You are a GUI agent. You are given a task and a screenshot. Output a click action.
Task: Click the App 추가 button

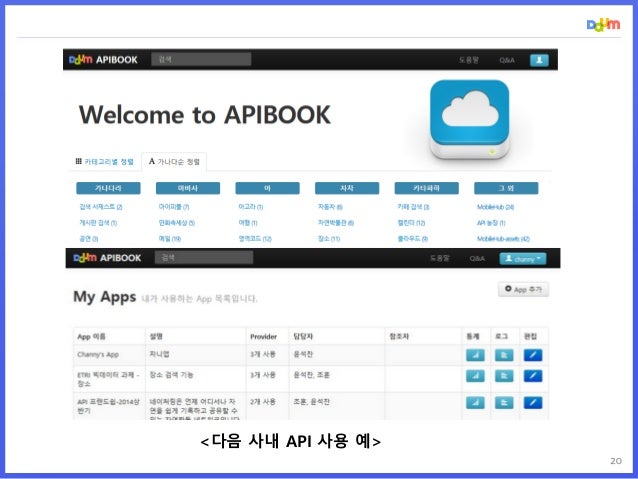pyautogui.click(x=523, y=289)
